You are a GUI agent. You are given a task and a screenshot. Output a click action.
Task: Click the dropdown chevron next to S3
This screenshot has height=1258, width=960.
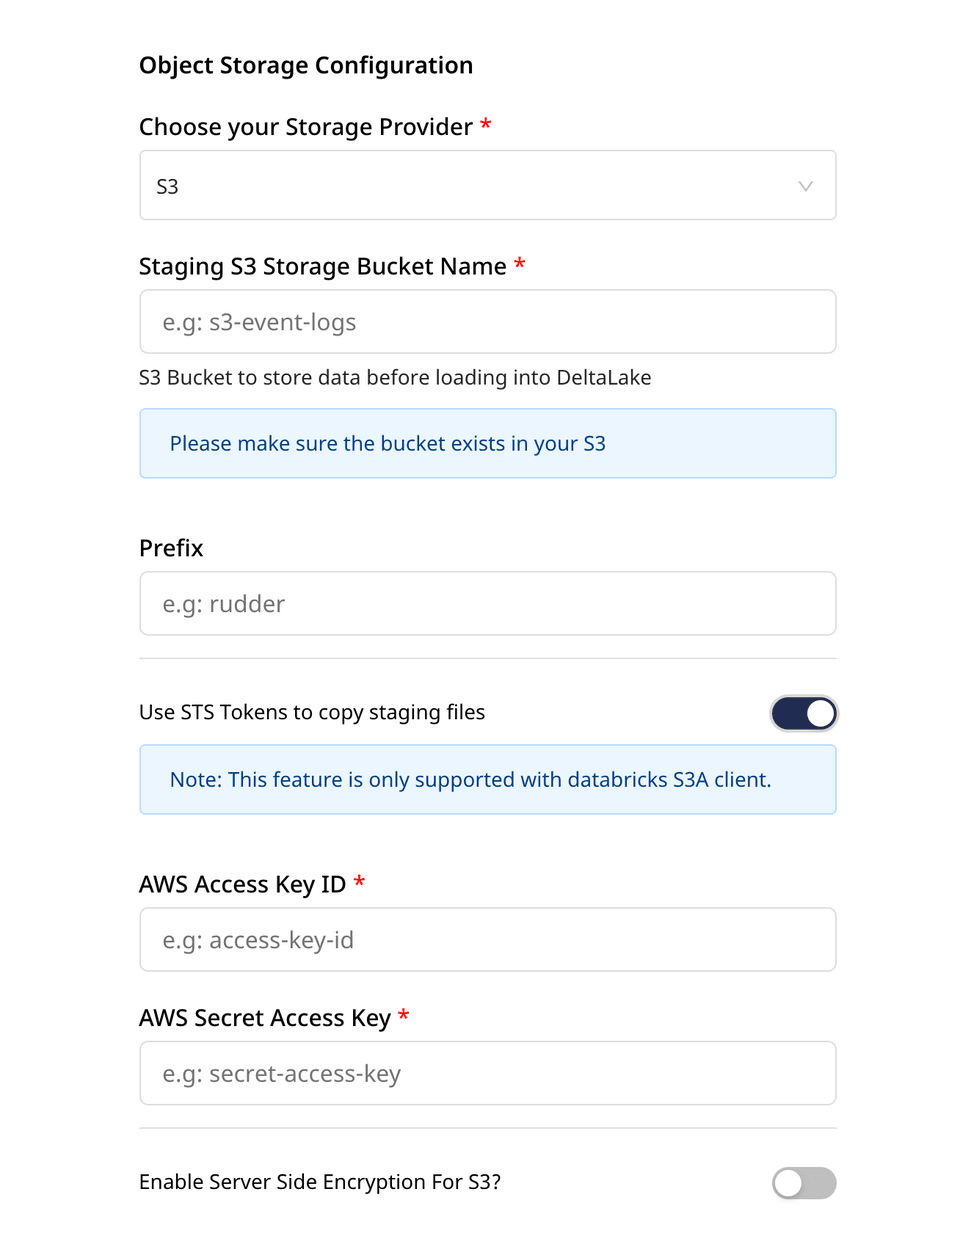(805, 185)
